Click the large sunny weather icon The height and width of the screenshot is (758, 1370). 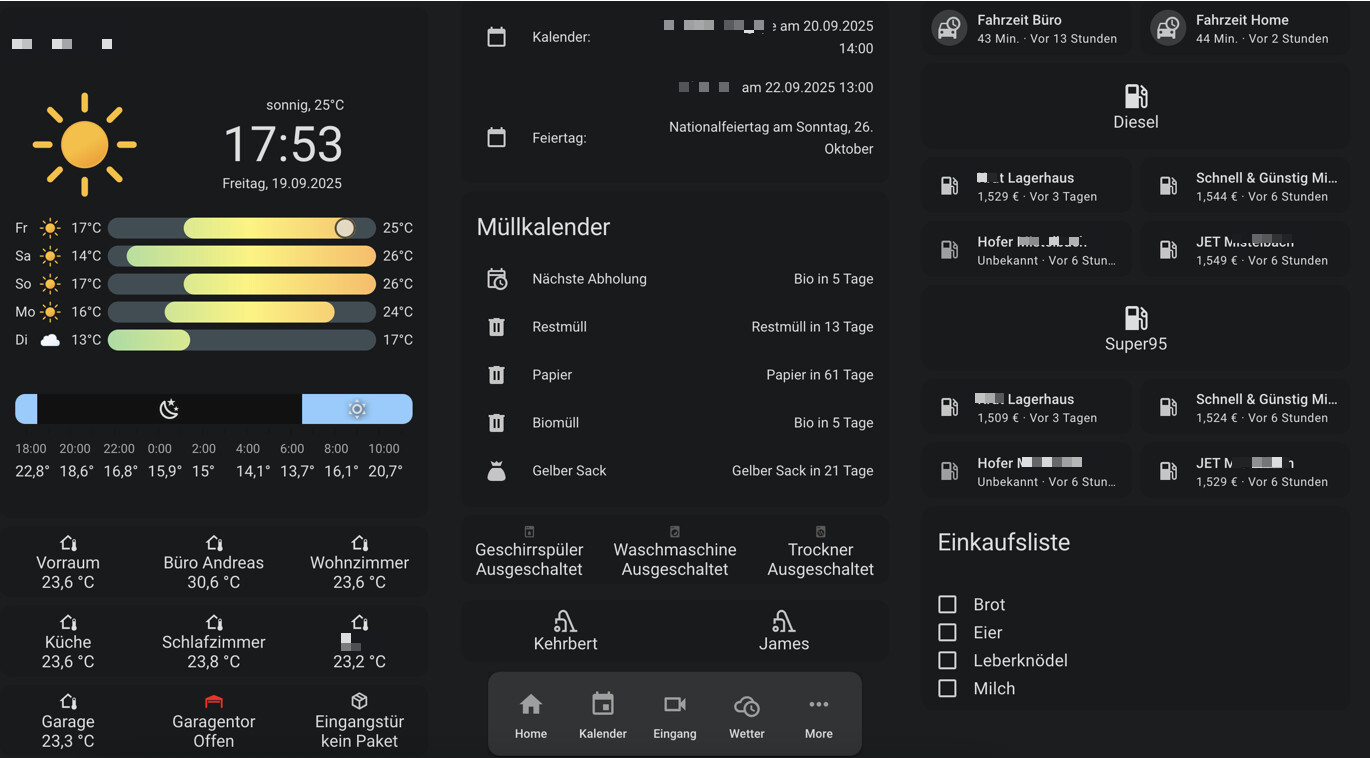[85, 145]
